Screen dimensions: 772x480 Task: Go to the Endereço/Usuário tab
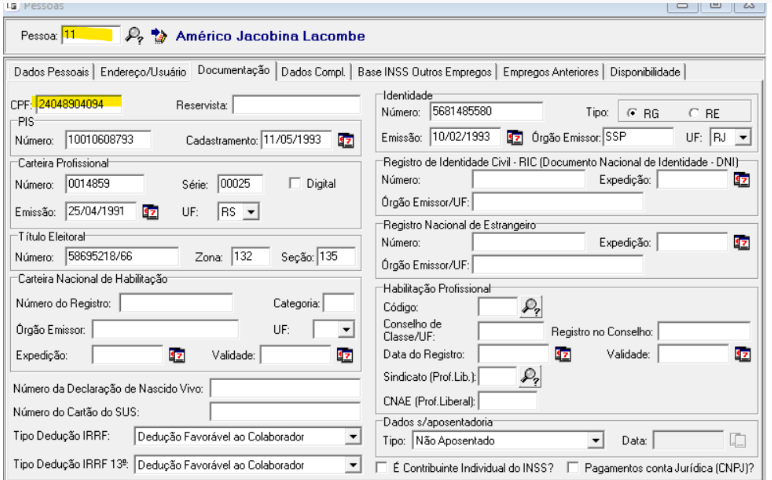coord(144,72)
